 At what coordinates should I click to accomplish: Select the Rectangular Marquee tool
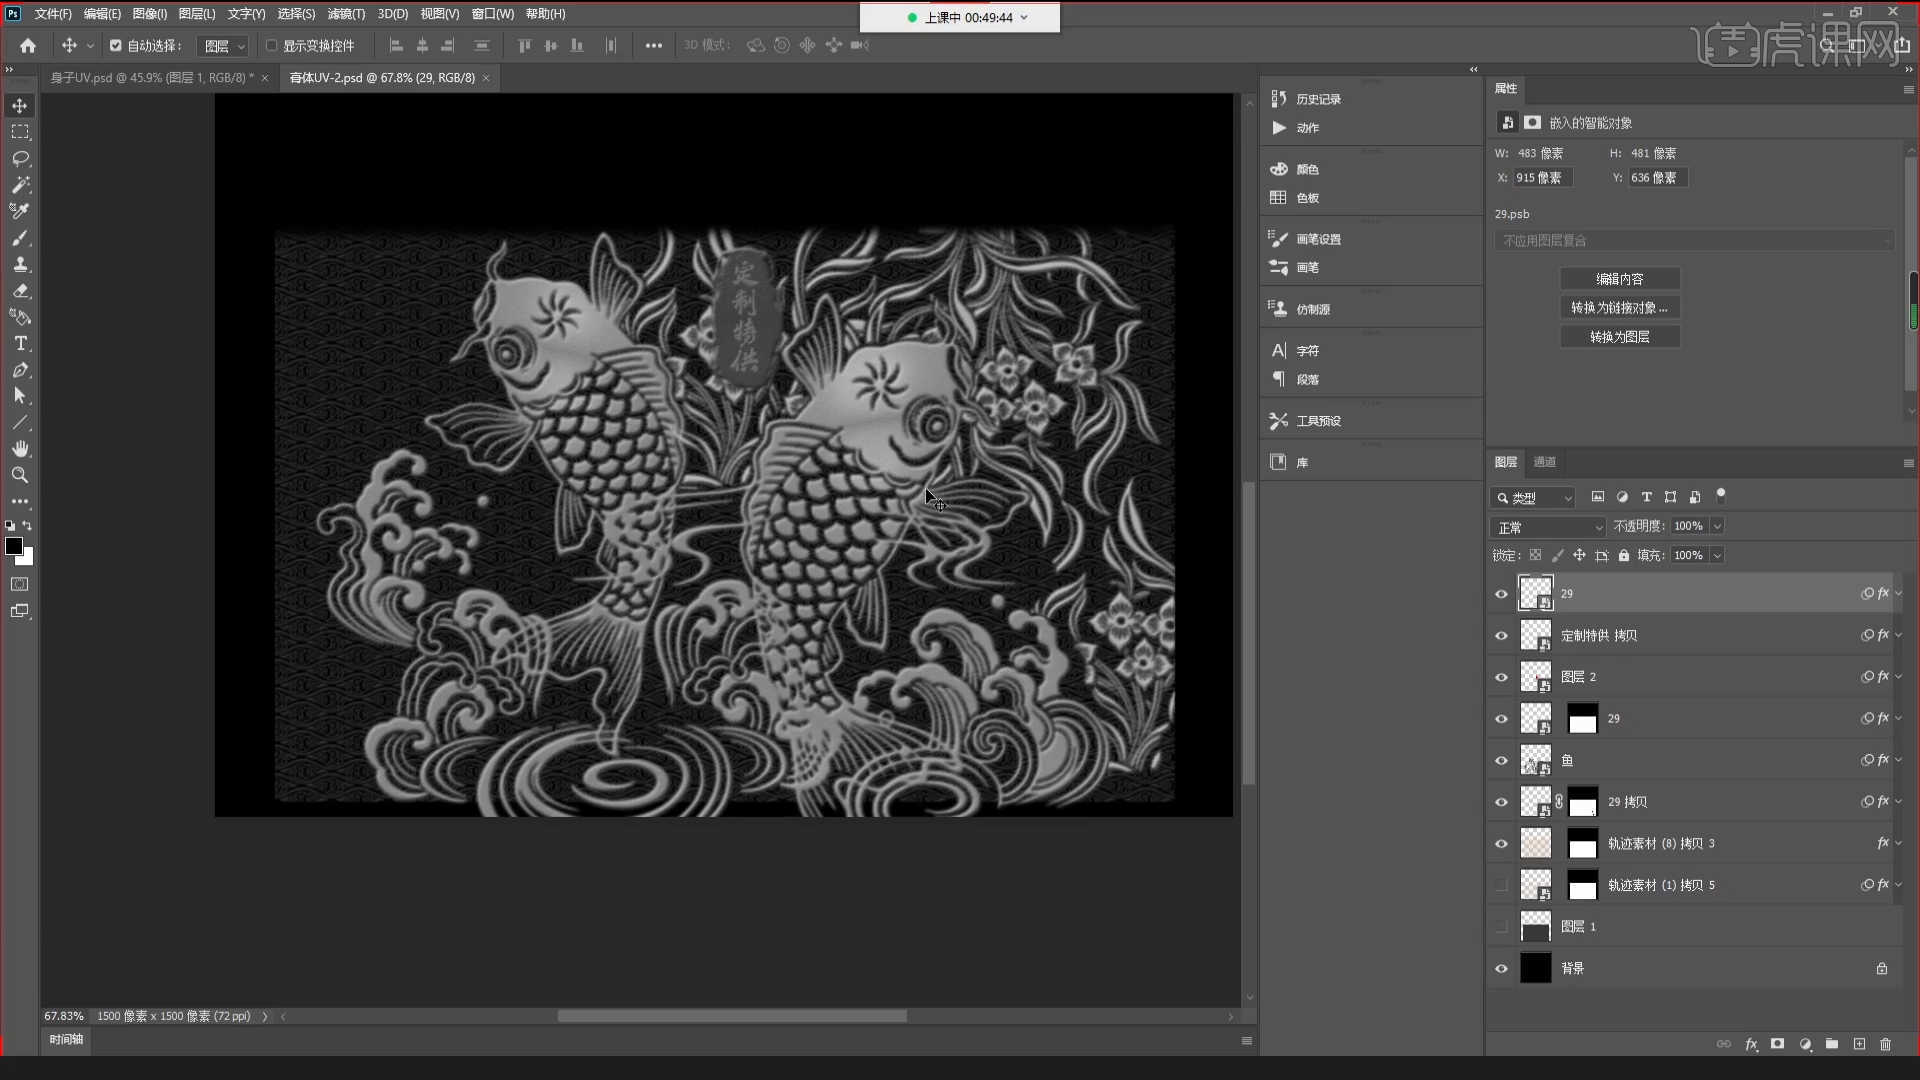tap(19, 132)
